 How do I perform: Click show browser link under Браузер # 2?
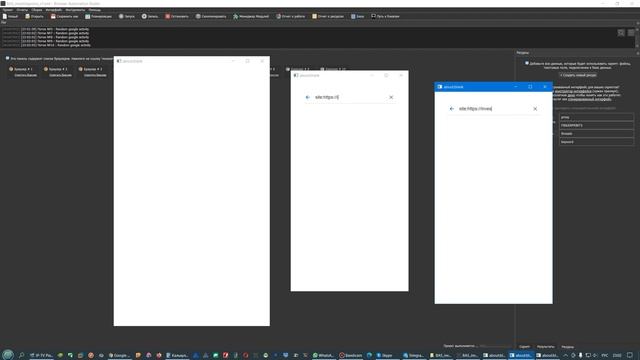[x=60, y=75]
